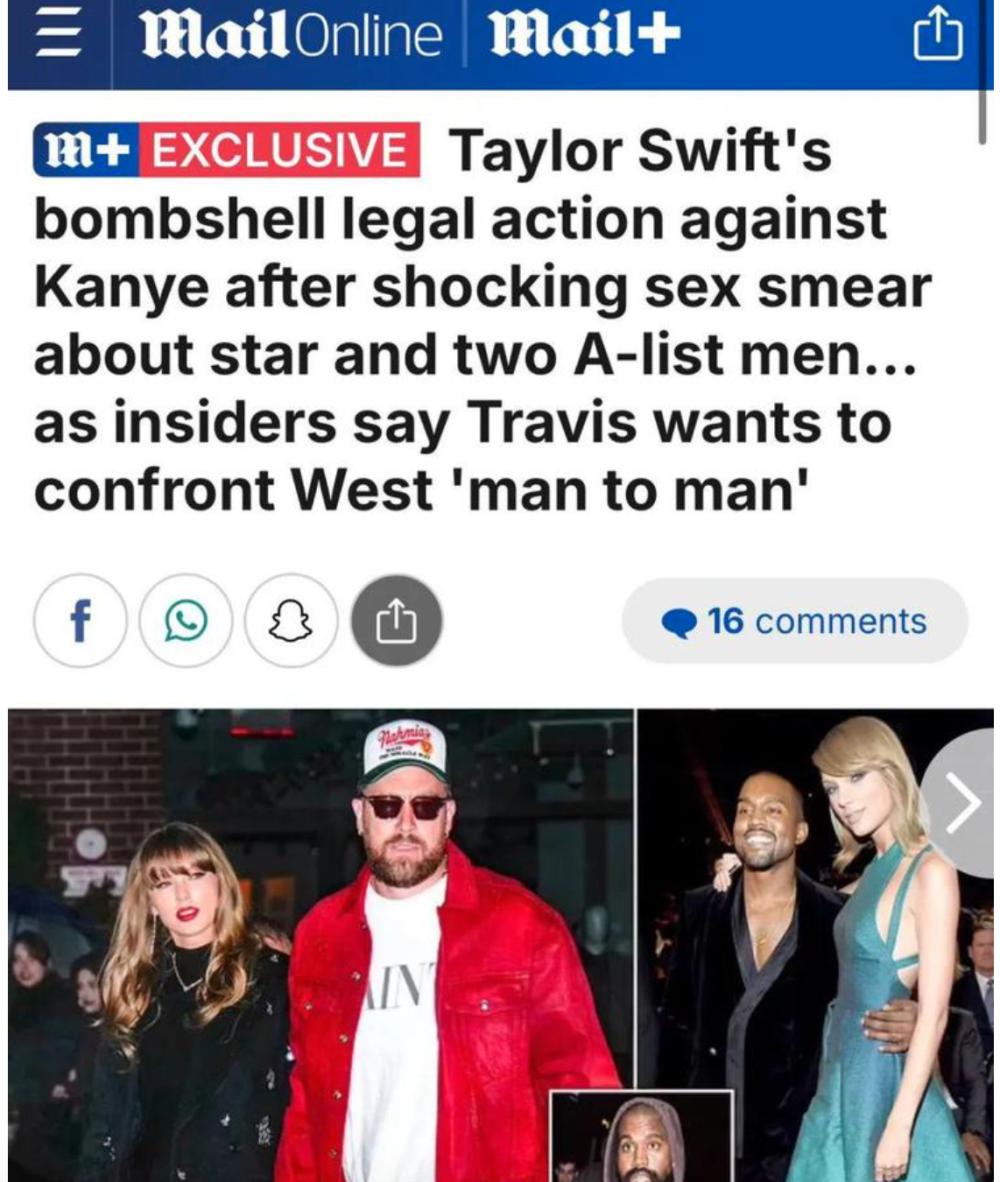The image size is (1000, 1182).
Task: Open the Taylor Swift headline link
Action: 482,320
